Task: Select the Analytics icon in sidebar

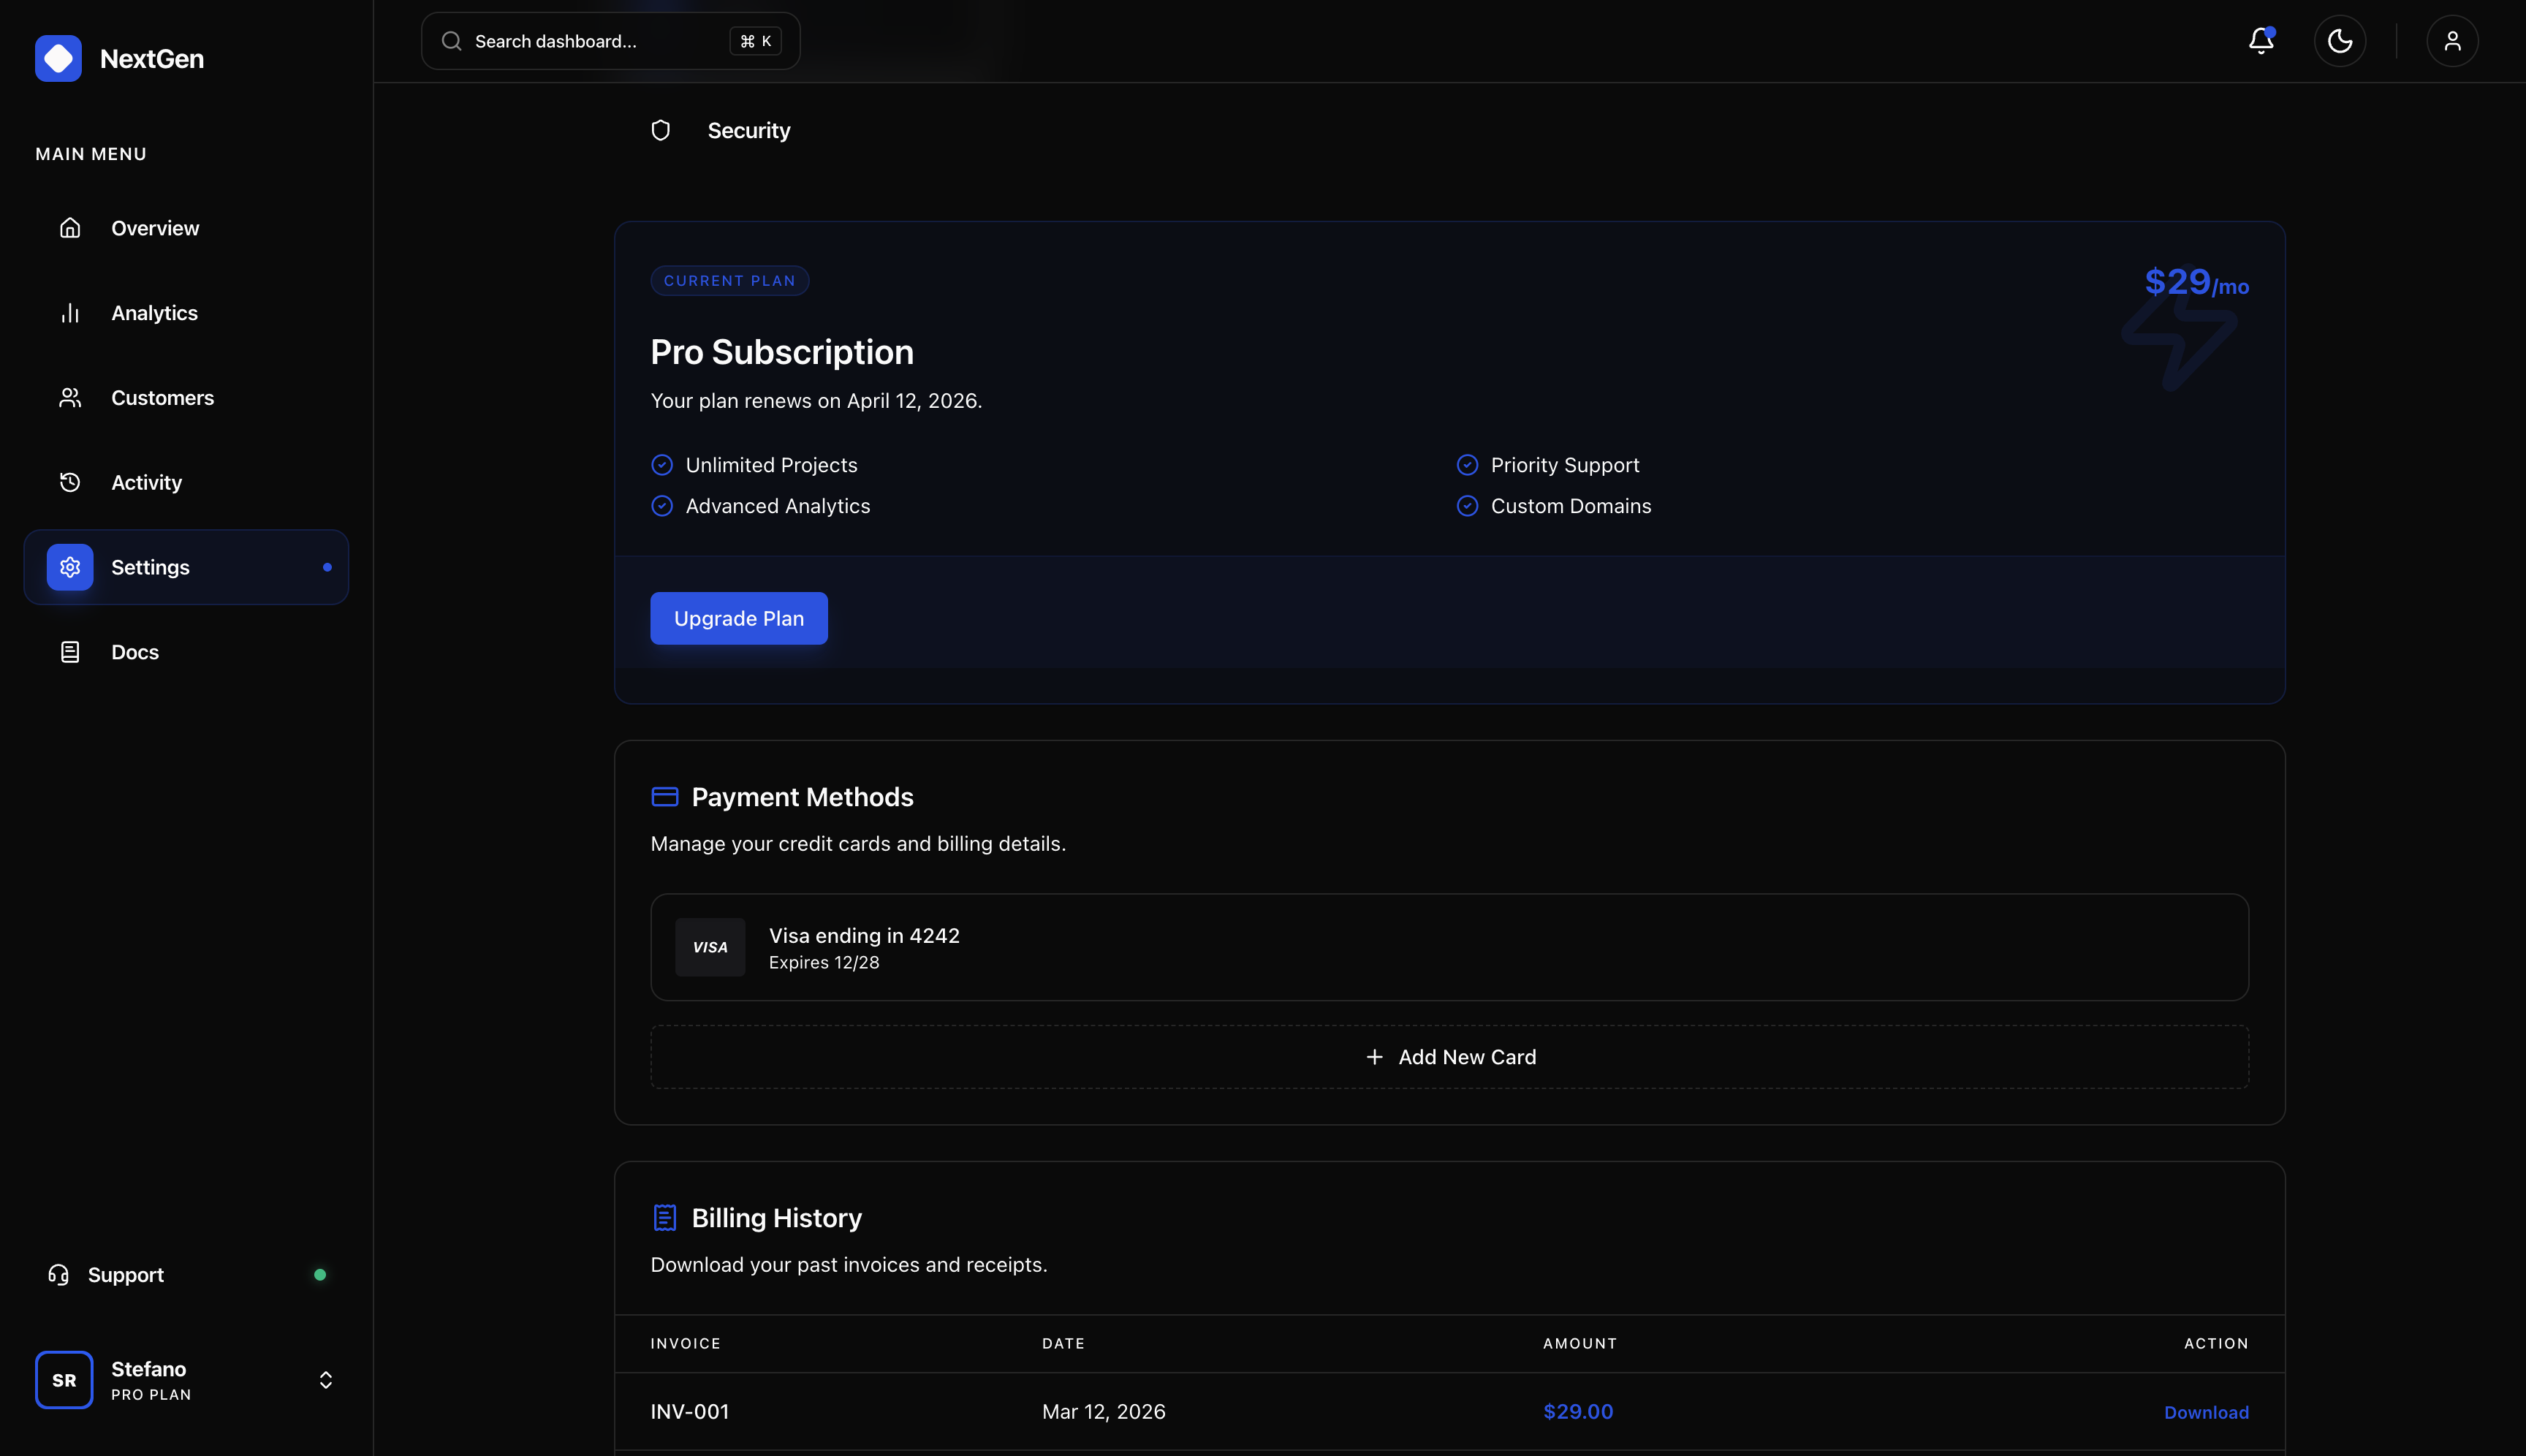Action: (x=70, y=312)
